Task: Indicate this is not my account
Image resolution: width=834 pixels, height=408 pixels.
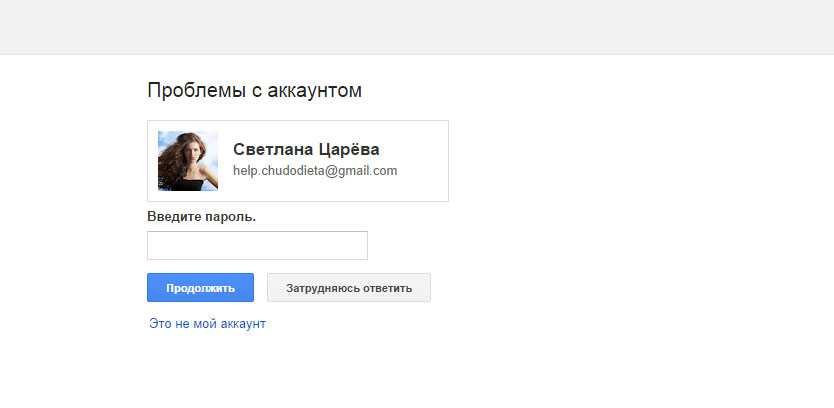Action: 207,324
